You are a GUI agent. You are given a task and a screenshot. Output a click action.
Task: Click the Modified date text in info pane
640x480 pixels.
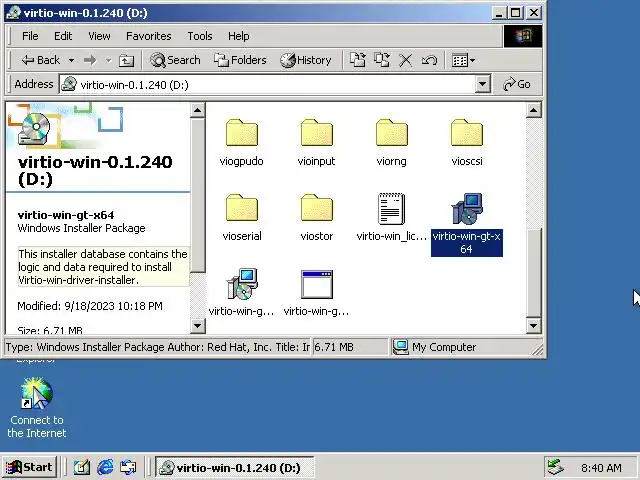pyautogui.click(x=90, y=306)
